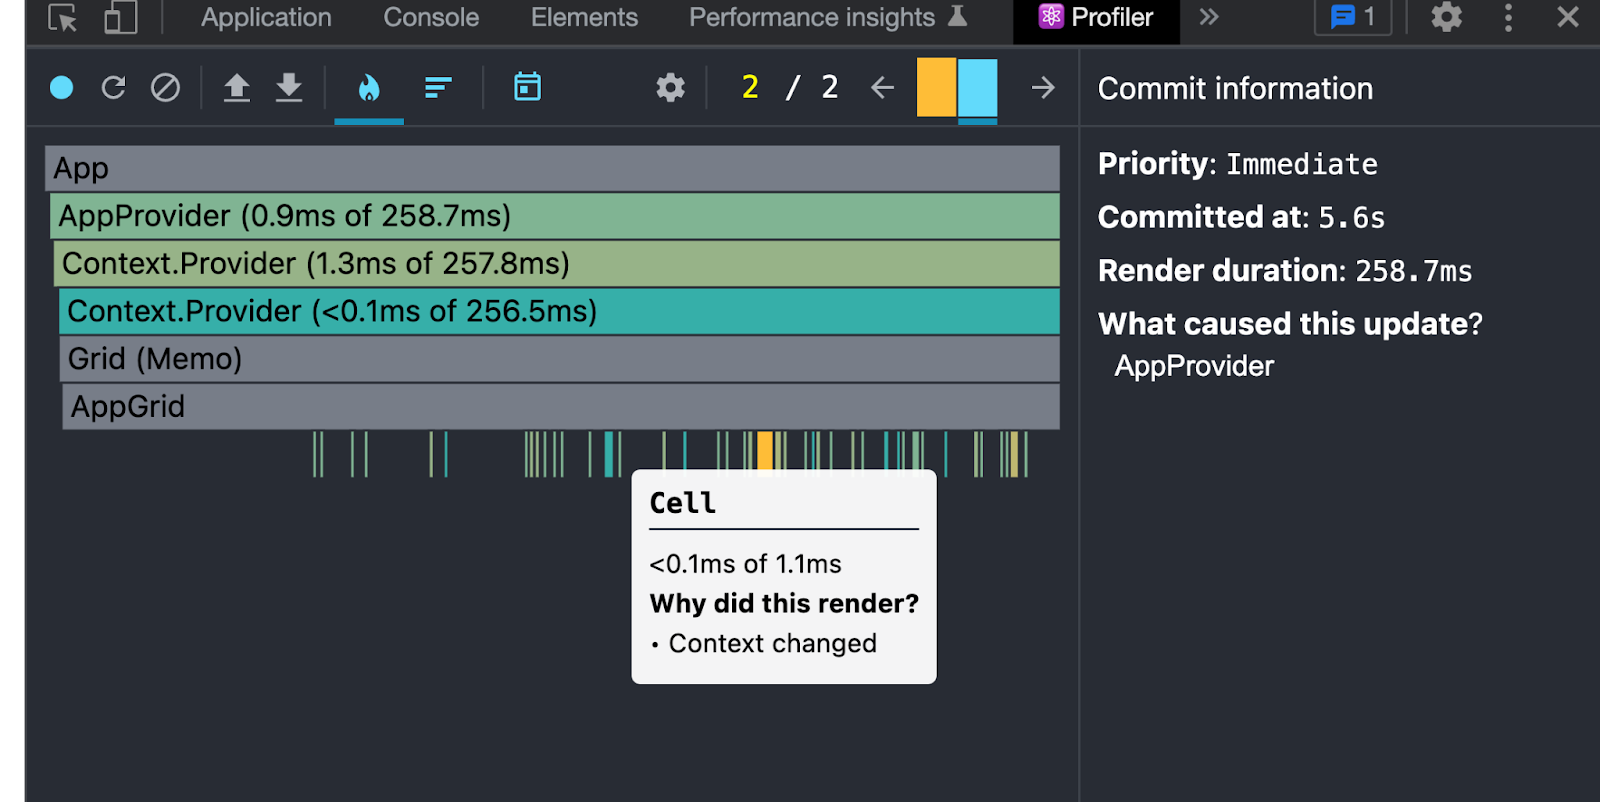Select Context.Provider 1.3ms of 257.8ms bar
Screen dimensions: 1600x802
[557, 264]
